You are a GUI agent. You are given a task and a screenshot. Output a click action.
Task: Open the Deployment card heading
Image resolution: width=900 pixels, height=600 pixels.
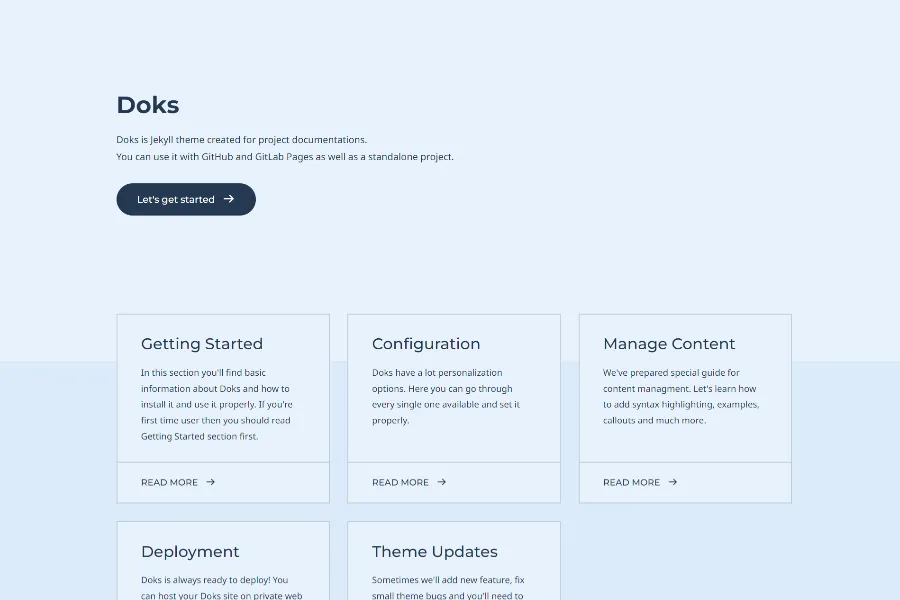point(190,552)
